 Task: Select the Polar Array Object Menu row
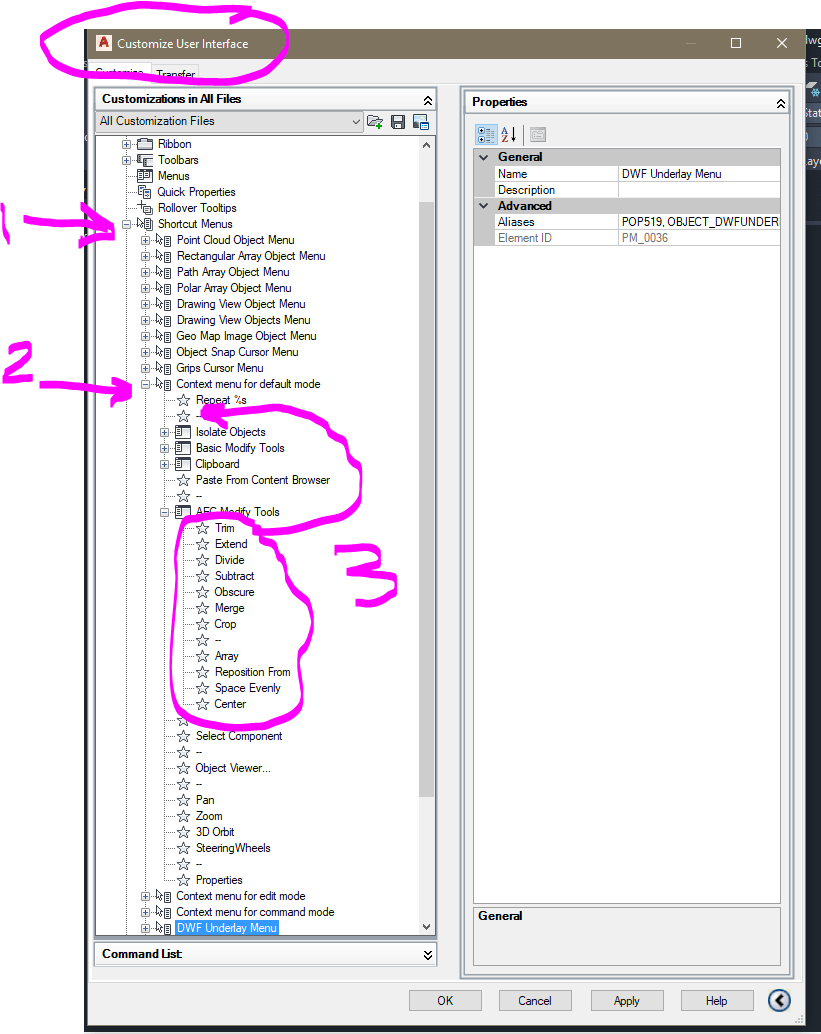(233, 288)
